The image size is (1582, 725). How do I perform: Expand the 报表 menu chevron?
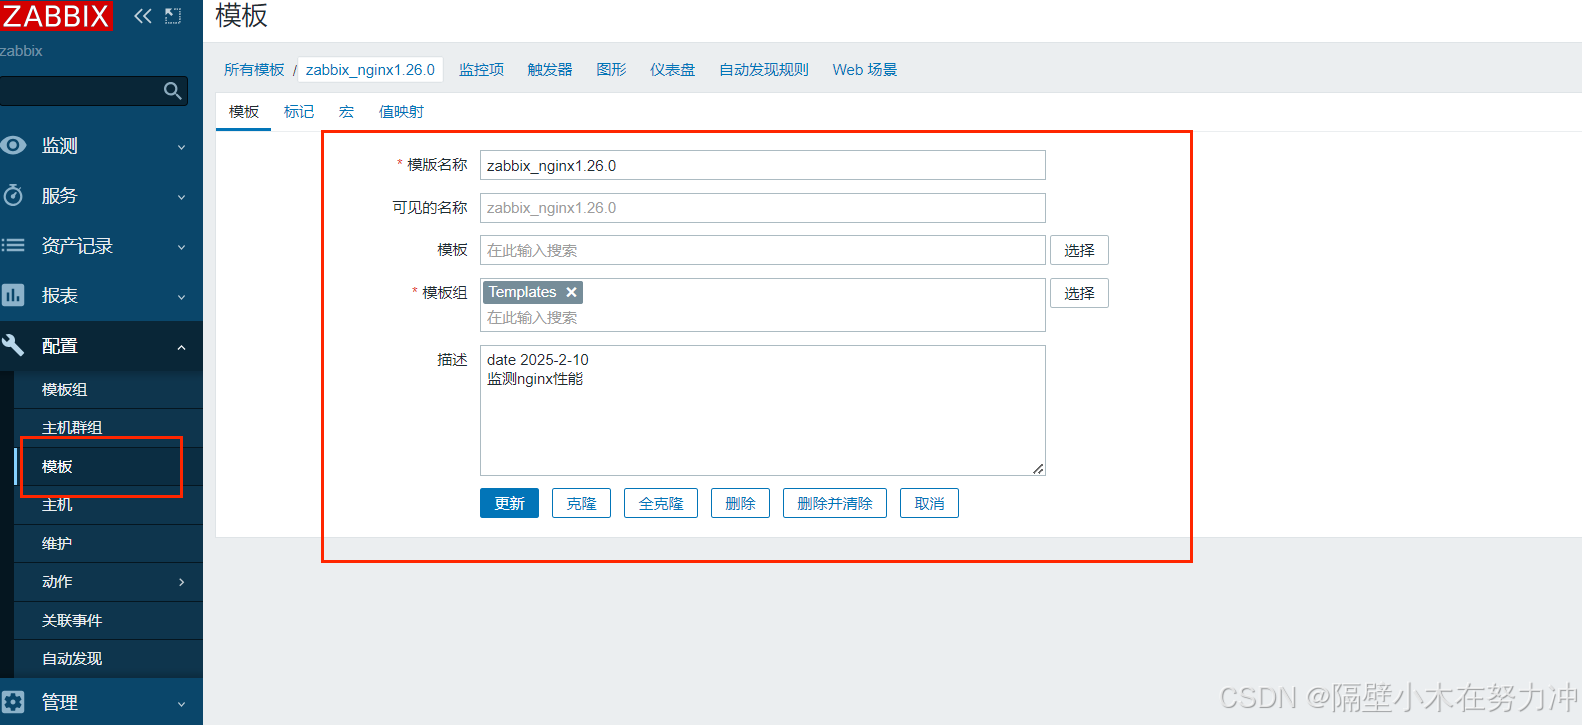click(181, 297)
